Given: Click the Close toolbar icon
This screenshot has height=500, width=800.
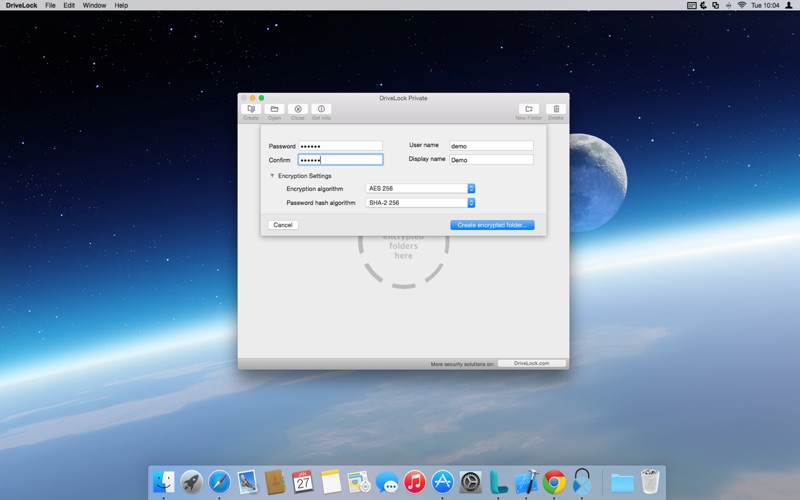Looking at the screenshot, I should tap(297, 109).
